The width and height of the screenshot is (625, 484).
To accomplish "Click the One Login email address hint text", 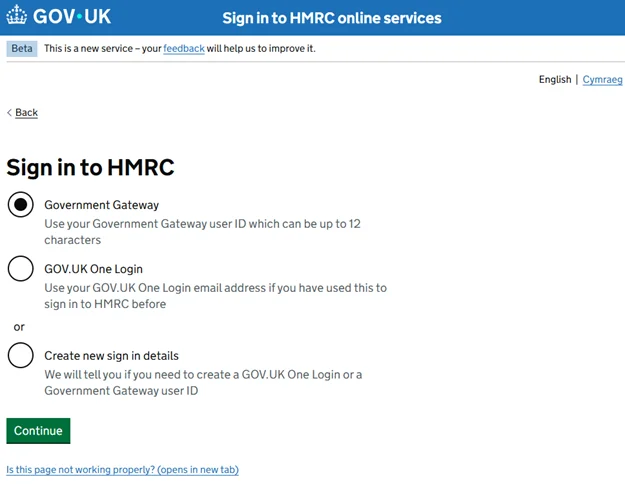I will (215, 296).
